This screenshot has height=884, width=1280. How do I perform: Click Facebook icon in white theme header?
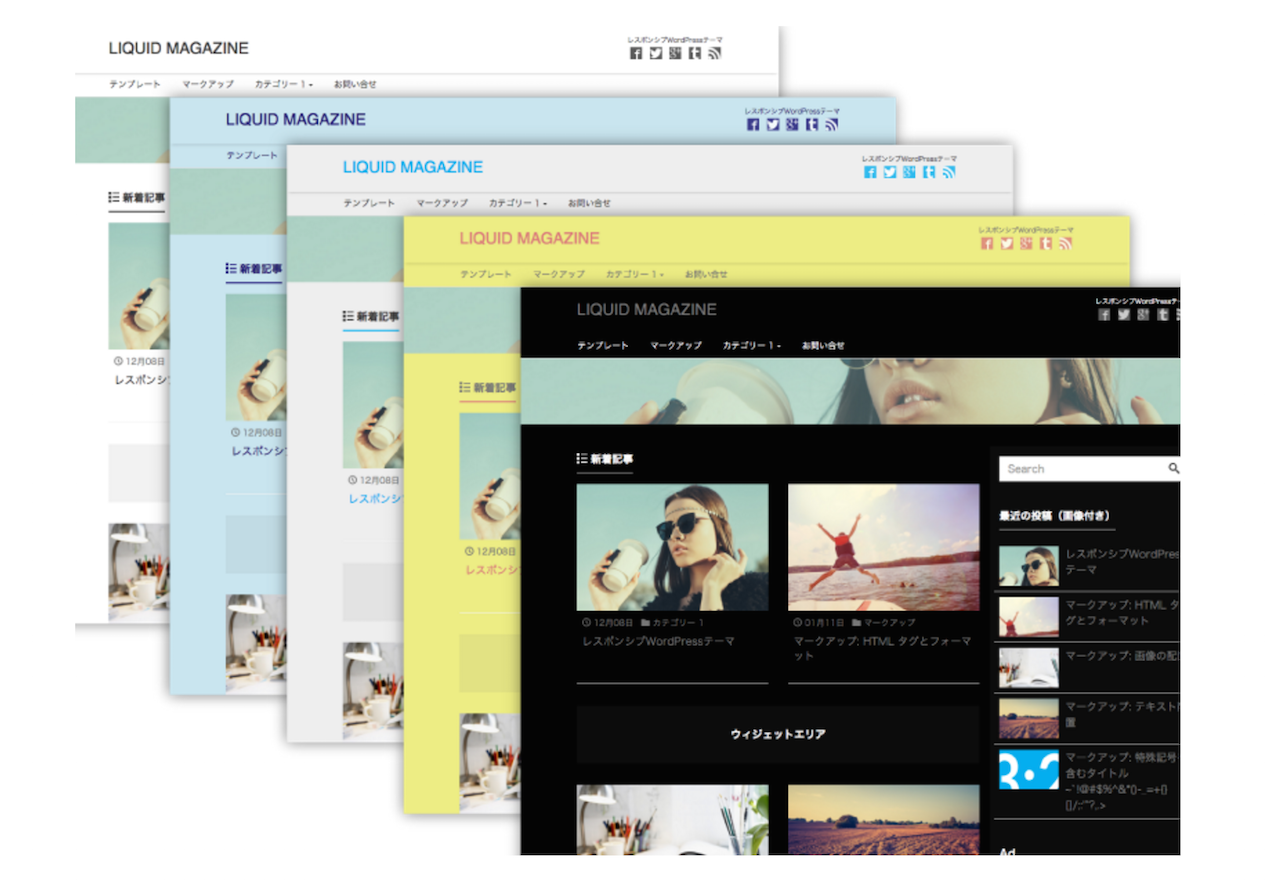[636, 53]
